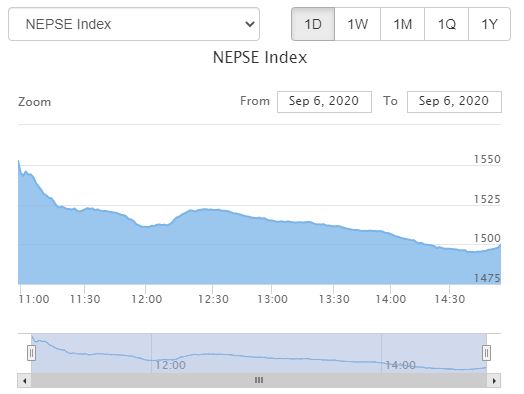Open the NEPSE Index dropdown selector
524x394 pixels.
pos(134,24)
